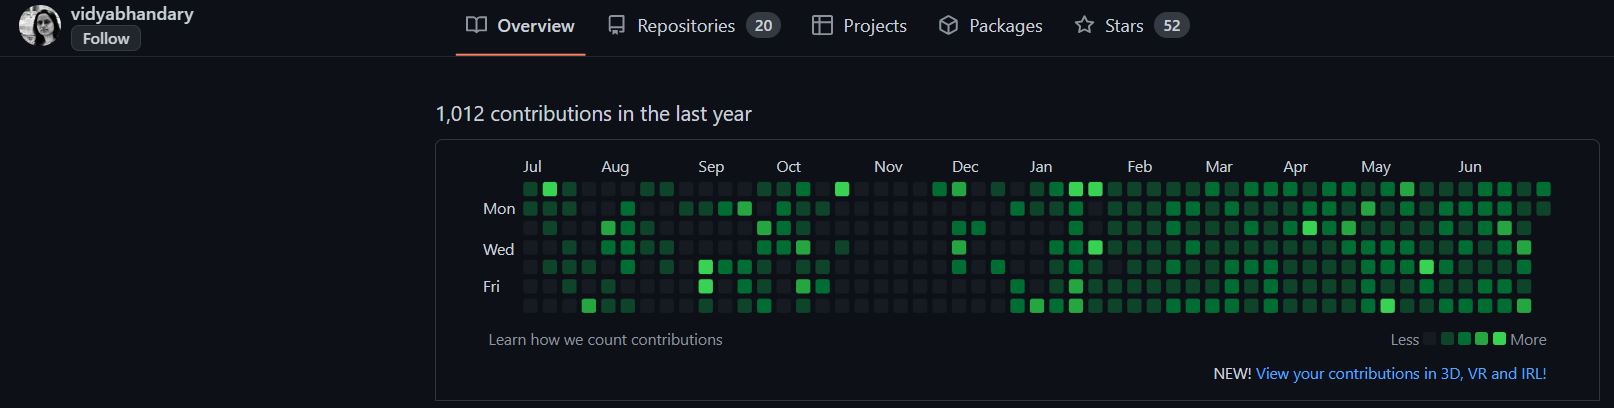Open 'View your contributions in 3D, VR and IRL!'
Viewport: 1614px width, 408px height.
click(1401, 373)
